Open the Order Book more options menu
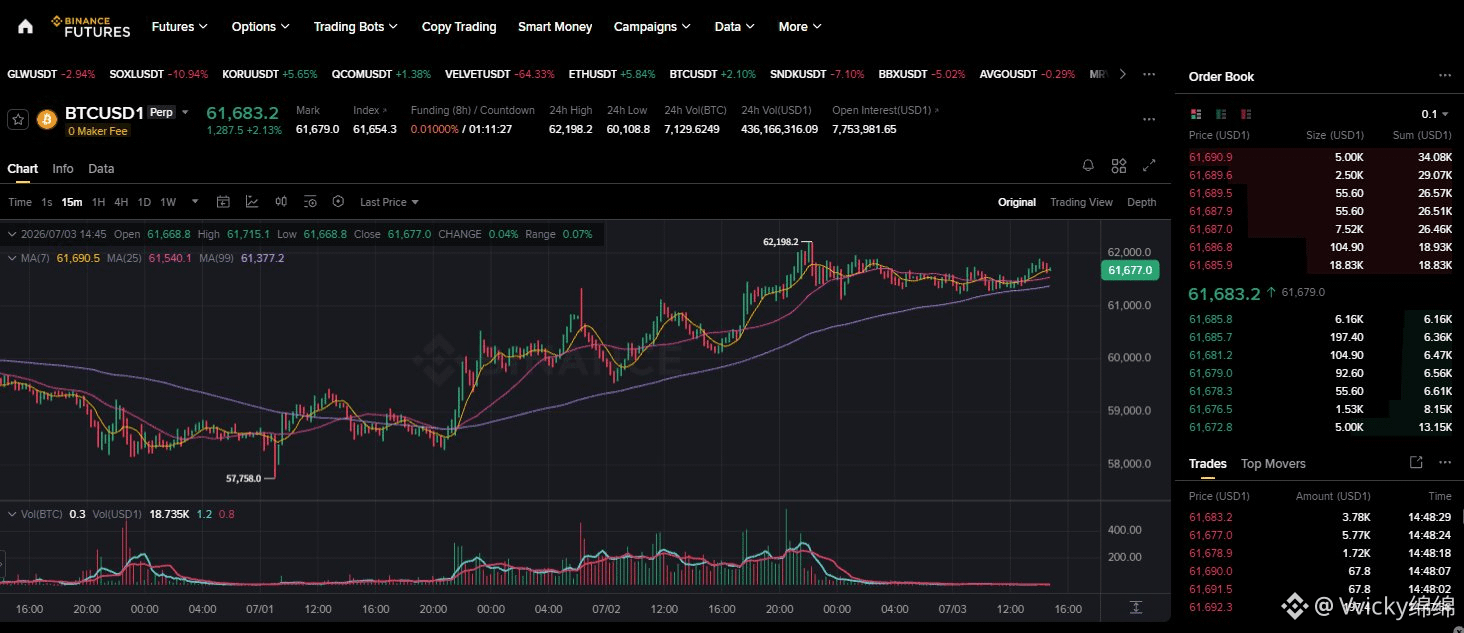The image size is (1464, 633). coord(1445,76)
